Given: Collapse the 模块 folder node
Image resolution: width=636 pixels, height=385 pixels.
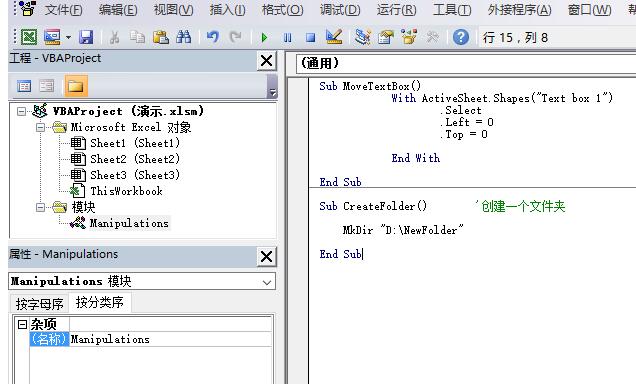Looking at the screenshot, I should coord(40,207).
